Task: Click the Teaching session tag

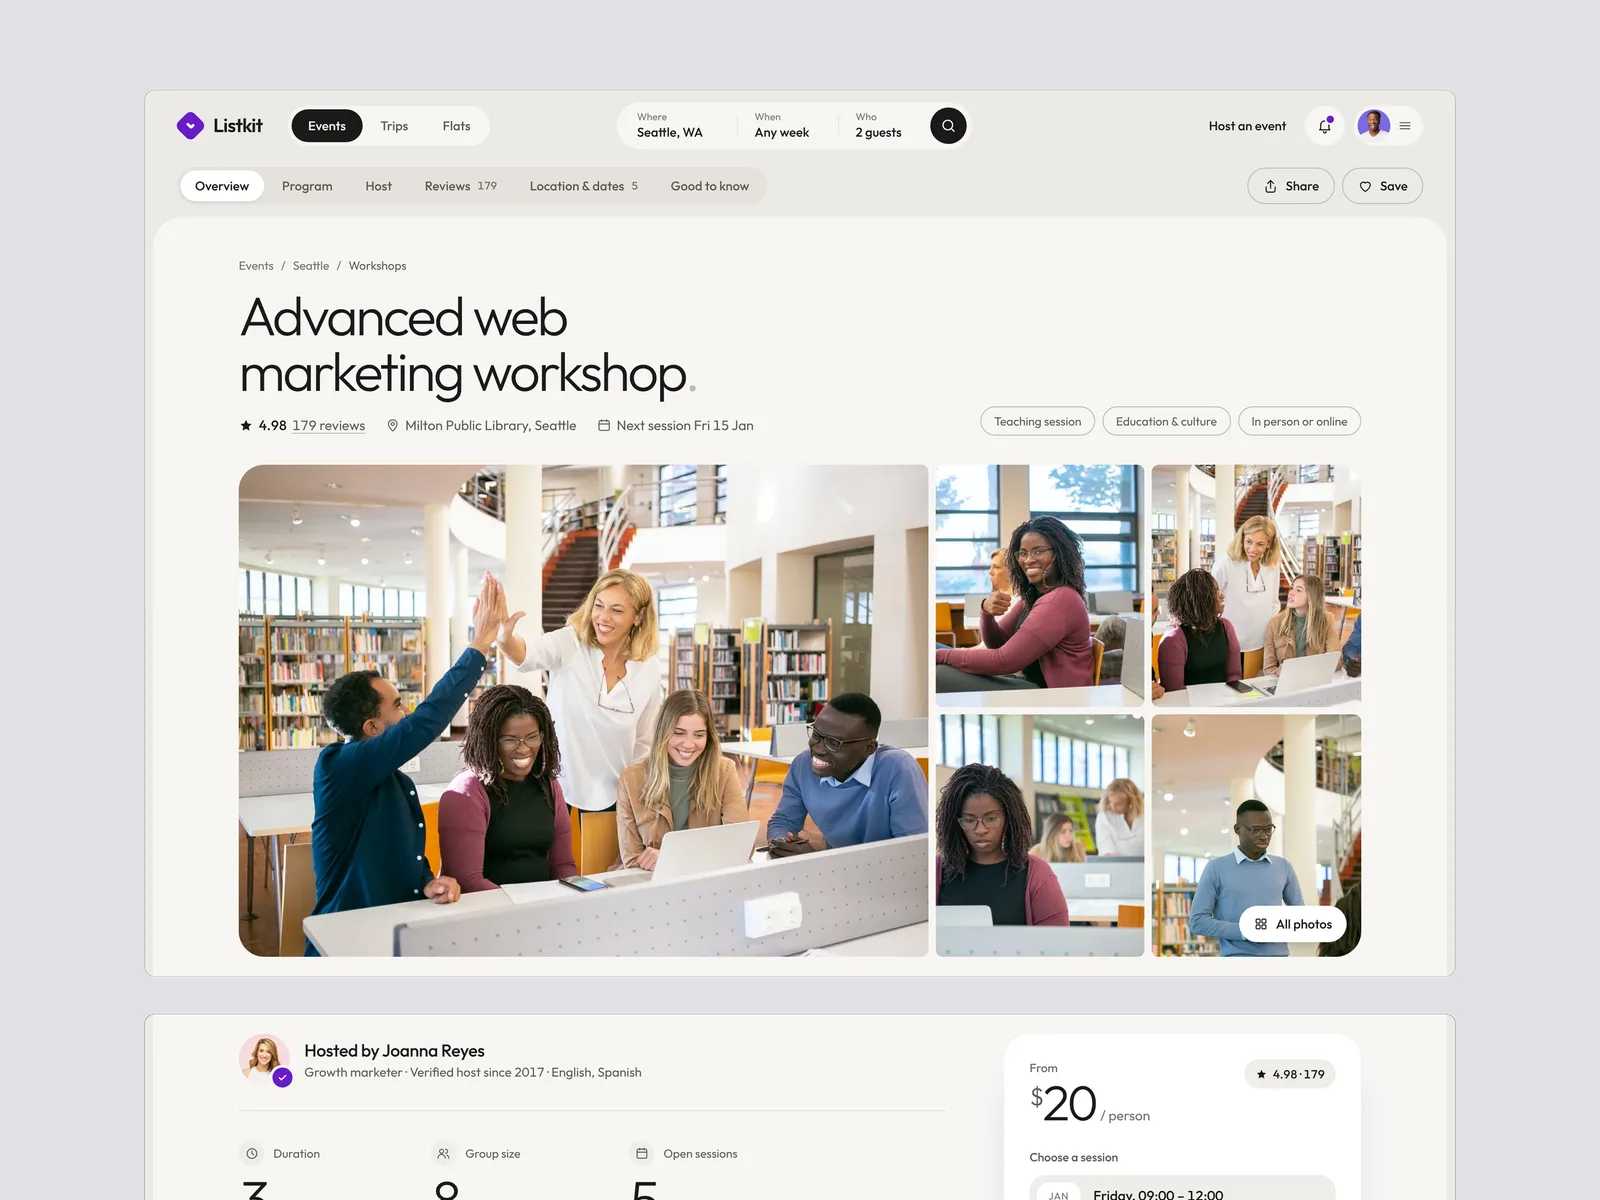Action: click(x=1038, y=421)
